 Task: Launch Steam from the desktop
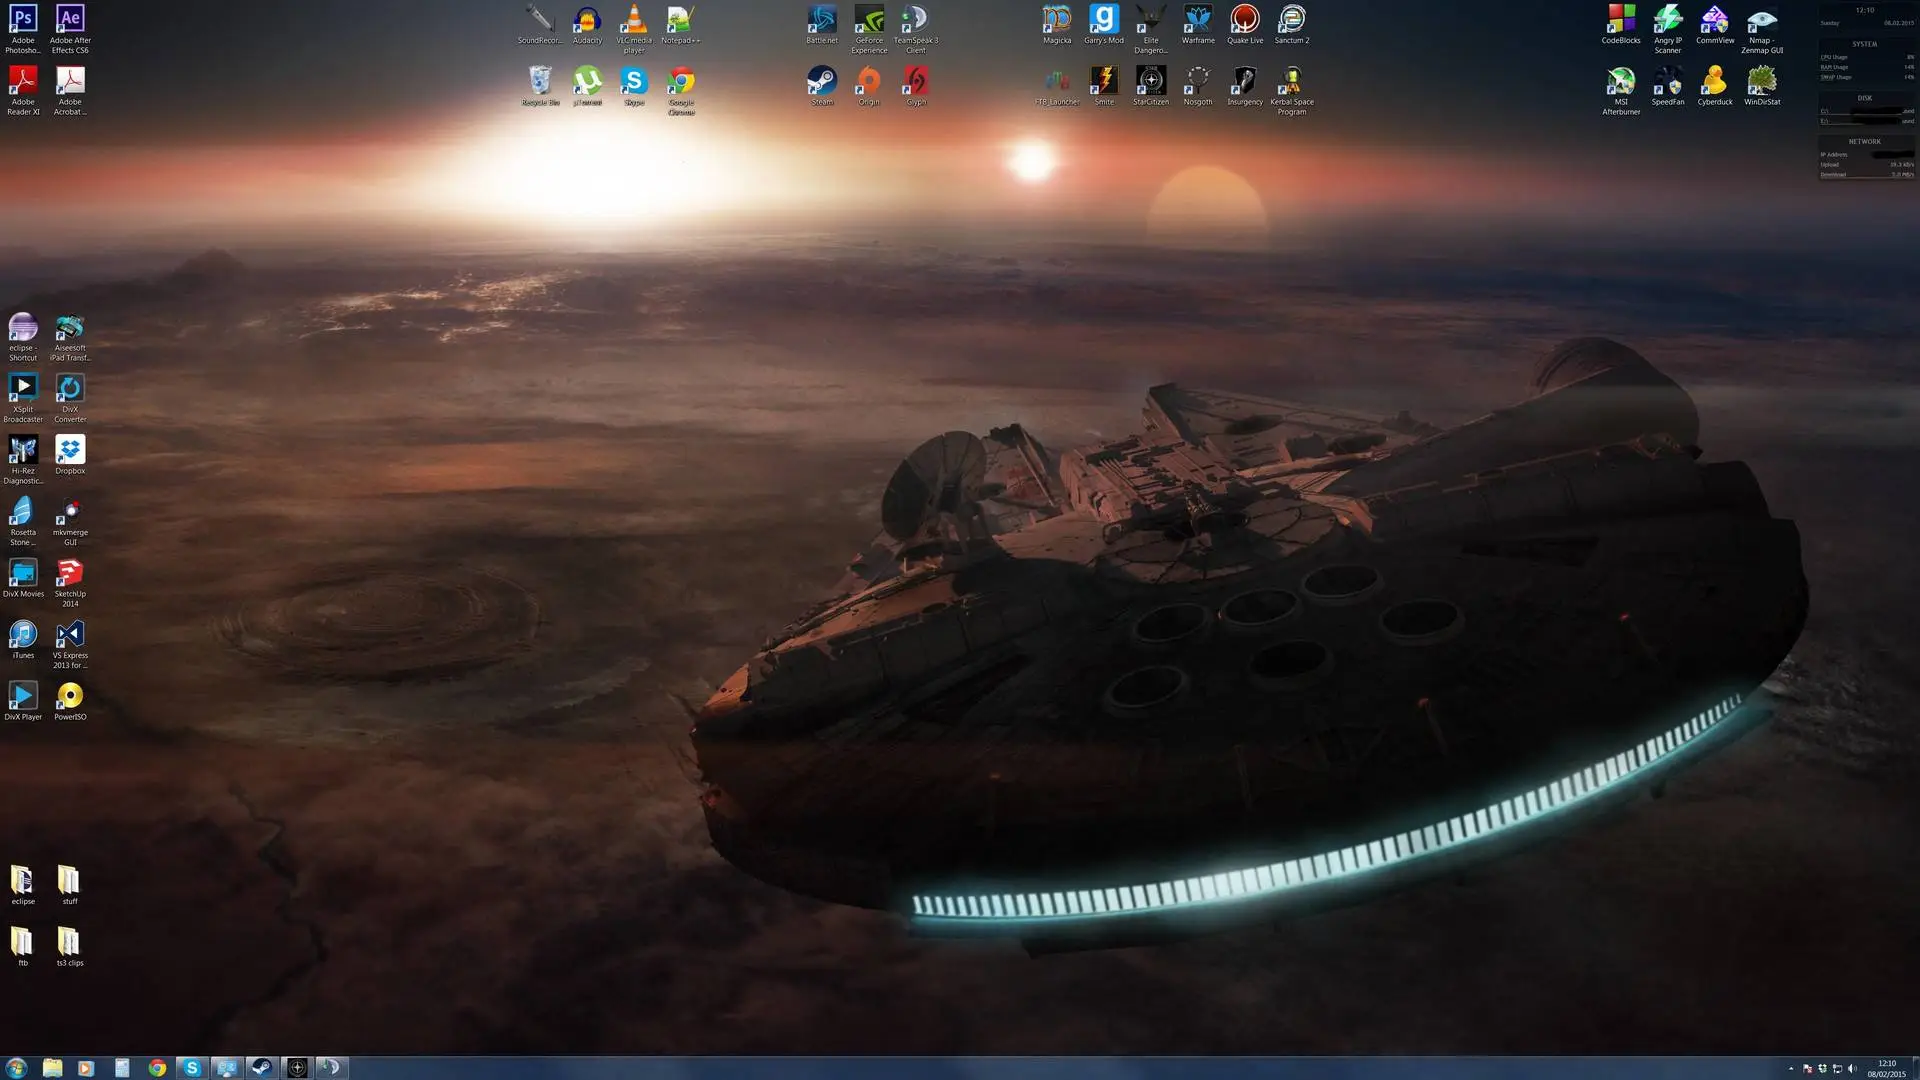tap(822, 86)
